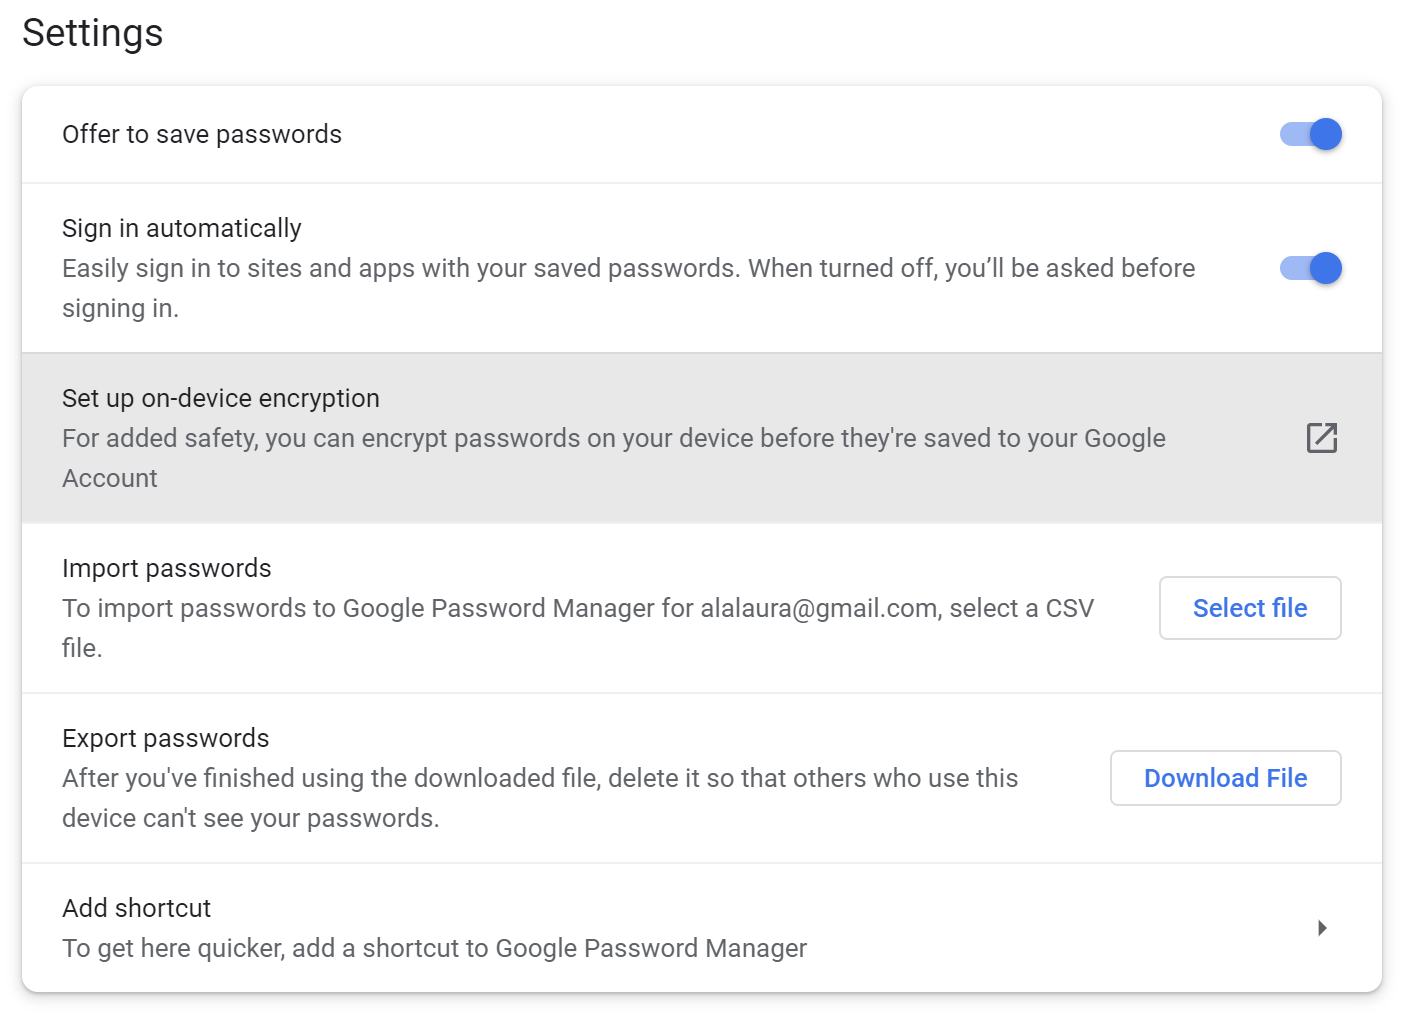Click the Settings page heading

point(92,33)
